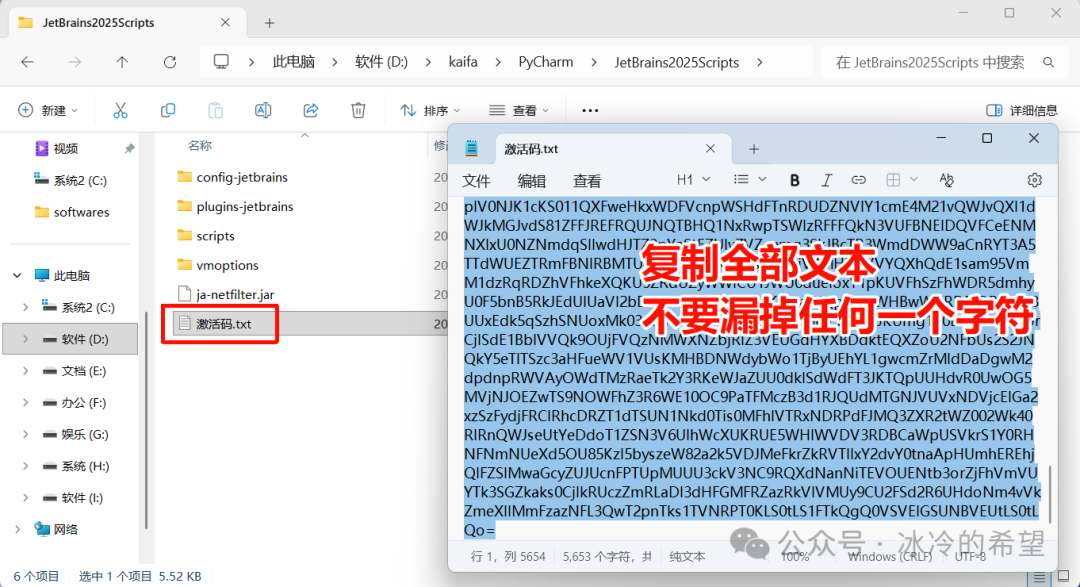Open the 文件 menu in Notepad
Image resolution: width=1080 pixels, height=587 pixels.
coord(476,181)
